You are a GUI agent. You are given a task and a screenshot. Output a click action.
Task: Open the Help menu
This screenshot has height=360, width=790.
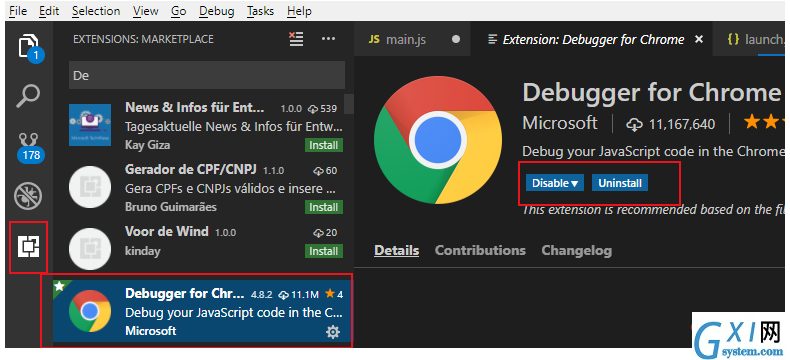pos(299,11)
